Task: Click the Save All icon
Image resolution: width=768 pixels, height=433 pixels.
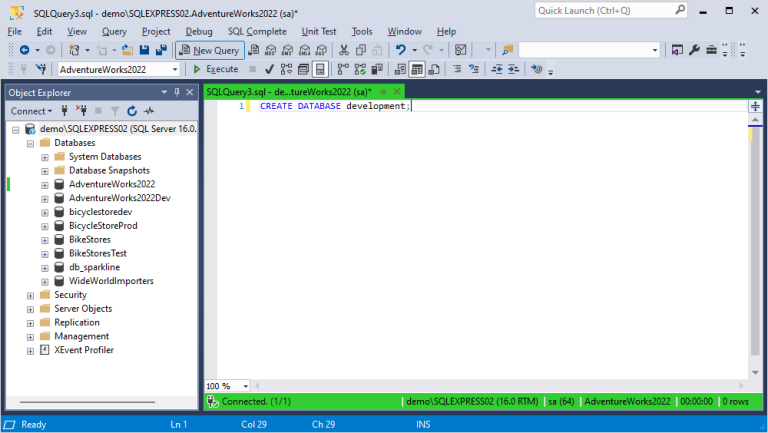Action: [161, 50]
